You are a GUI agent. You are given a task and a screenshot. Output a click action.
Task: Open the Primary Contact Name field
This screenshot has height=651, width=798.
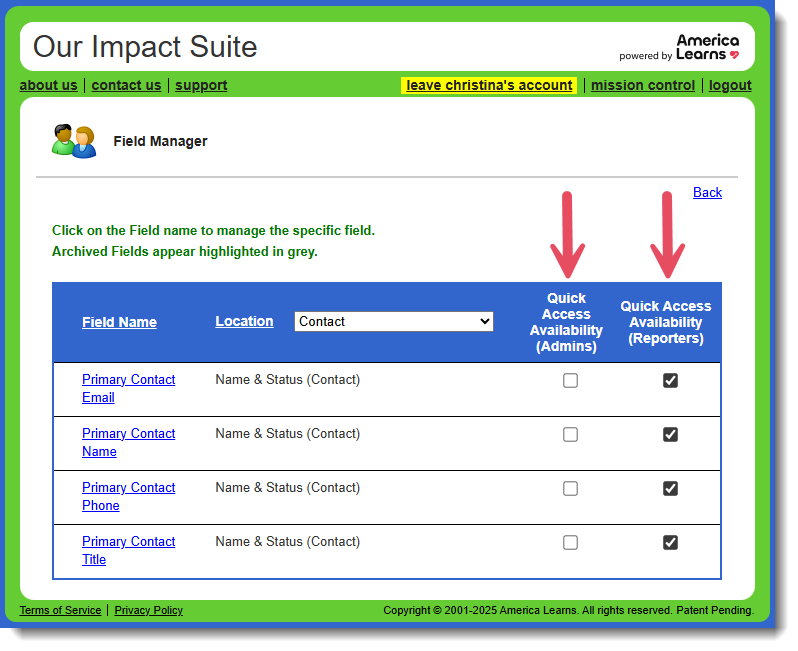[x=128, y=442]
